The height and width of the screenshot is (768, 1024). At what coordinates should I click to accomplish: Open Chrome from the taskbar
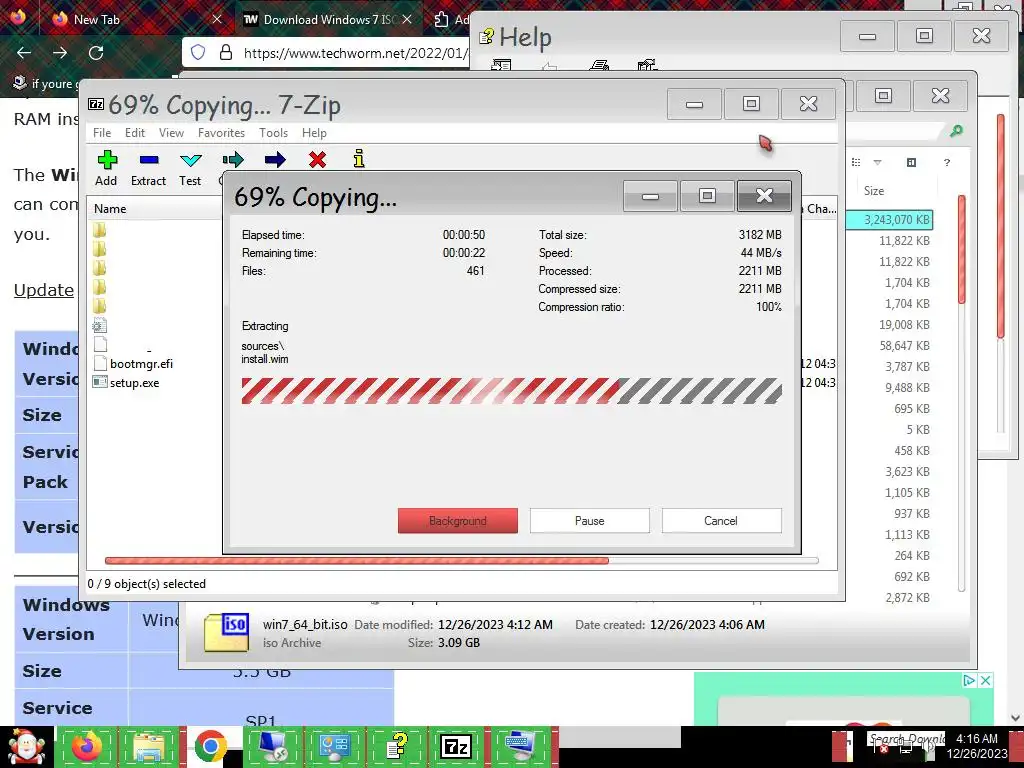tap(210, 746)
